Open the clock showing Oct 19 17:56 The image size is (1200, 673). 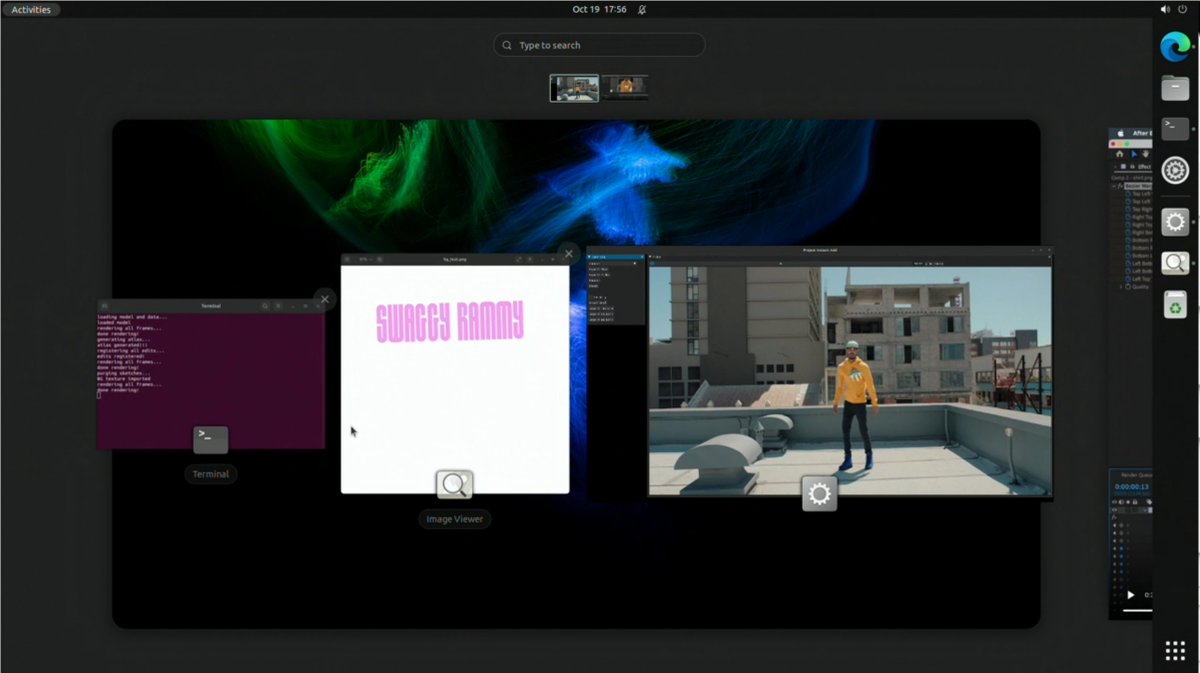pos(599,9)
